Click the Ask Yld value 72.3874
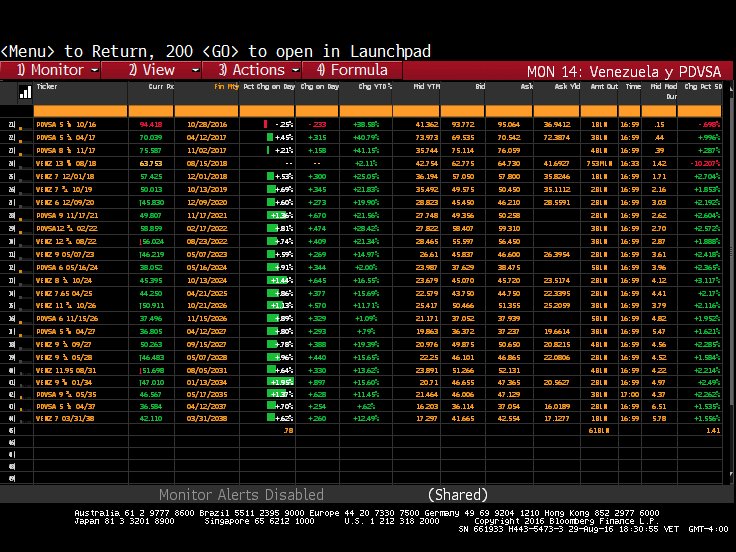This screenshot has width=736, height=552. 557,138
